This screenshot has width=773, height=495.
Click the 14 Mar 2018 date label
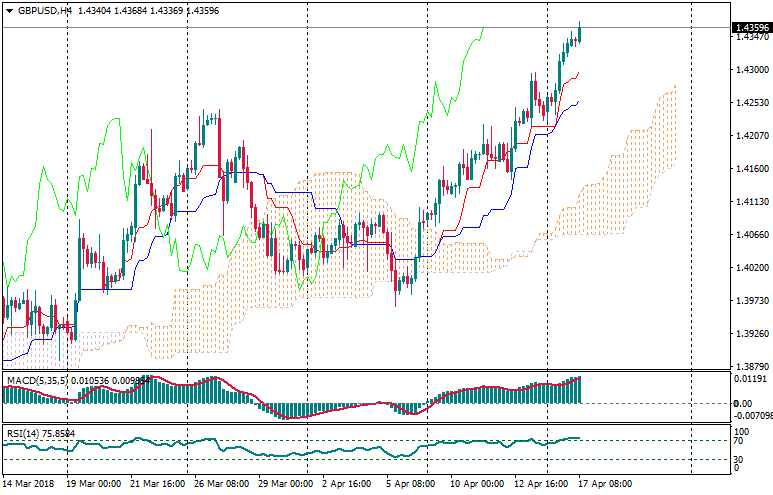(30, 484)
